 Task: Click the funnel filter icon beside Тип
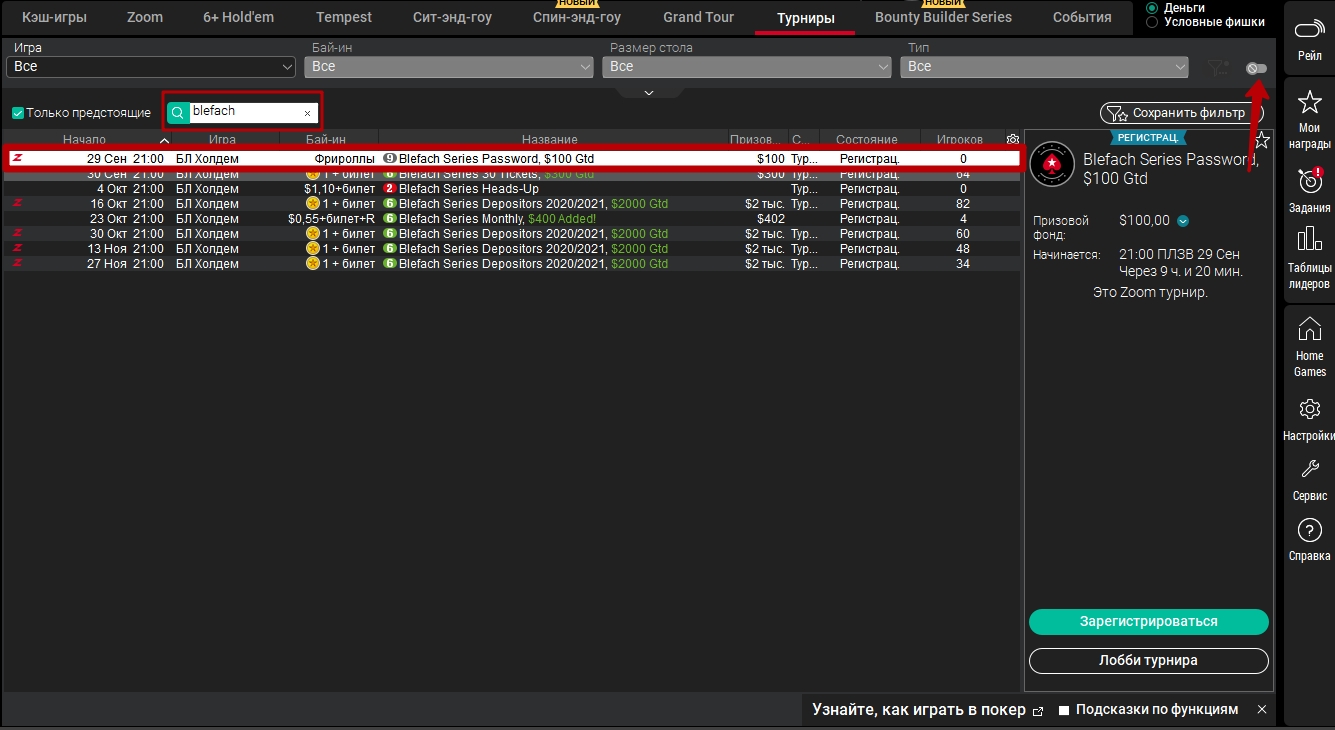click(1217, 67)
